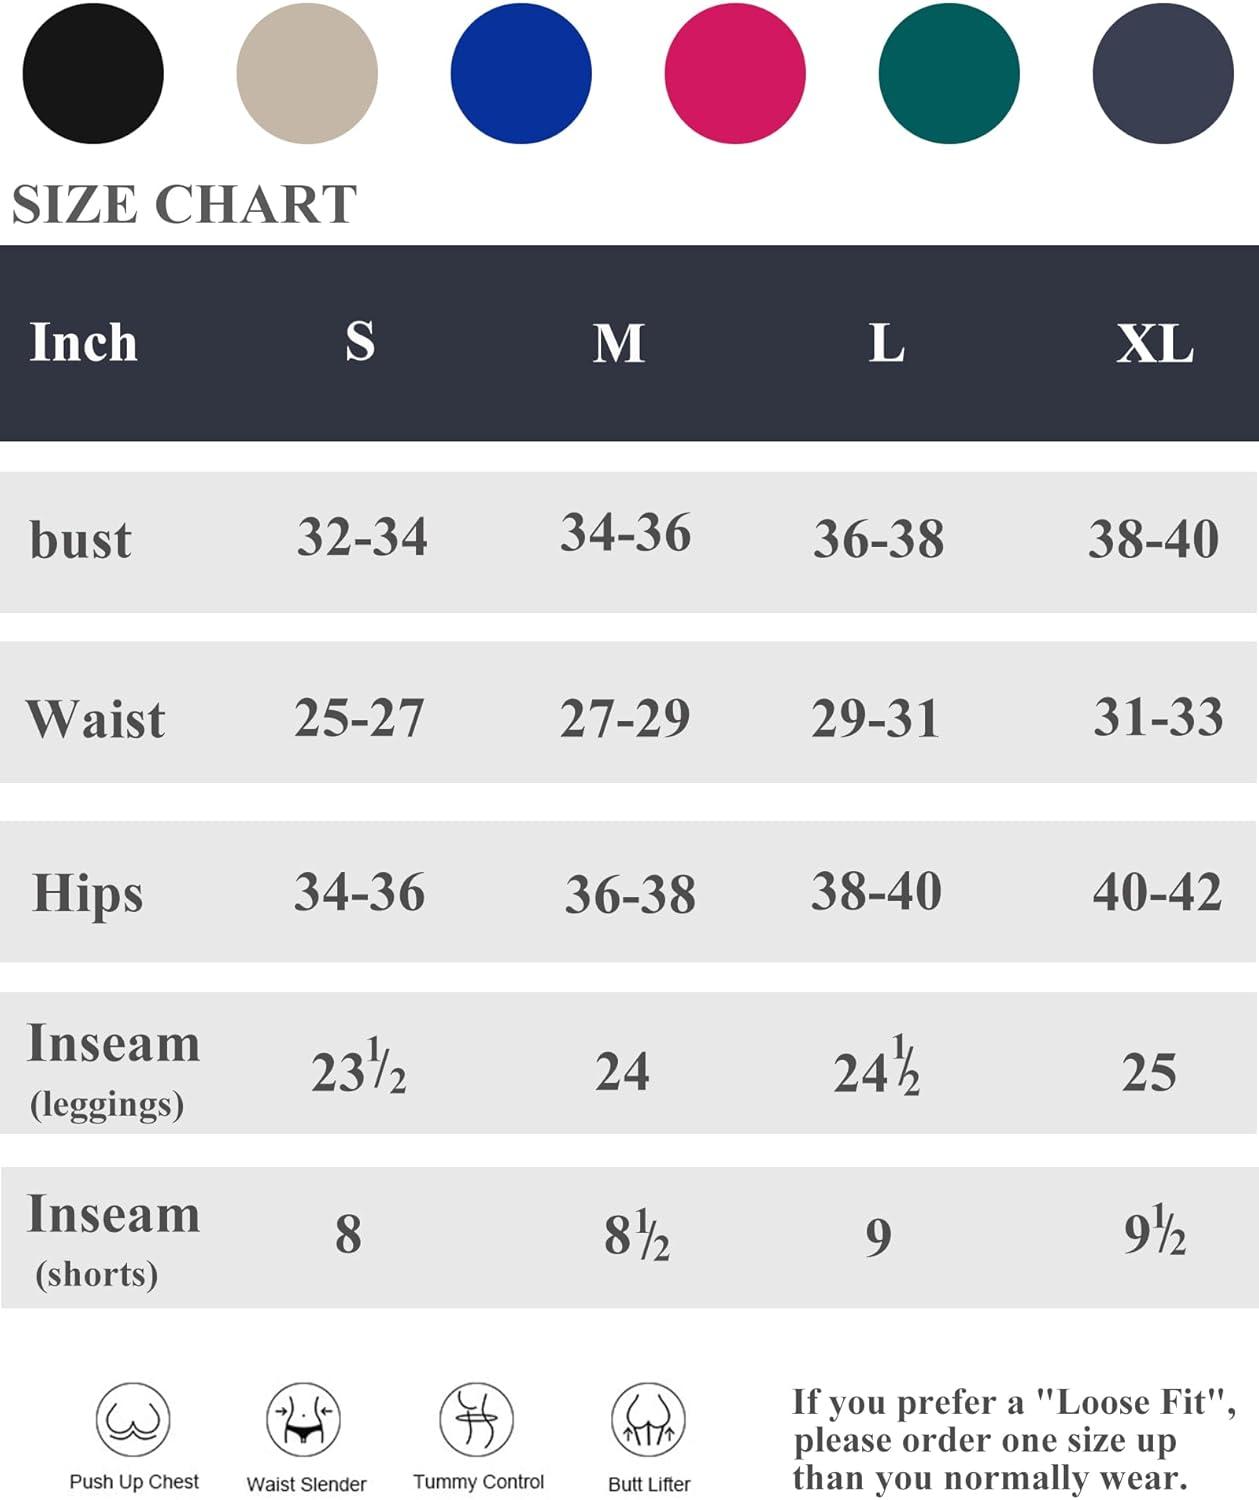Pick the hot pink color swatch
1259x1500 pixels.
click(x=735, y=73)
